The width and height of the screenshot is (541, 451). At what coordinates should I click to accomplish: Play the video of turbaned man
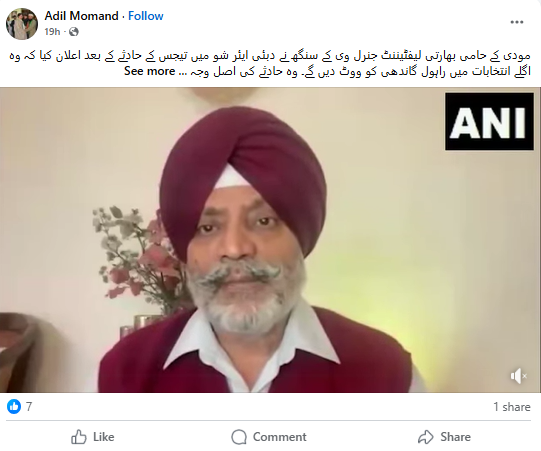tap(270, 240)
